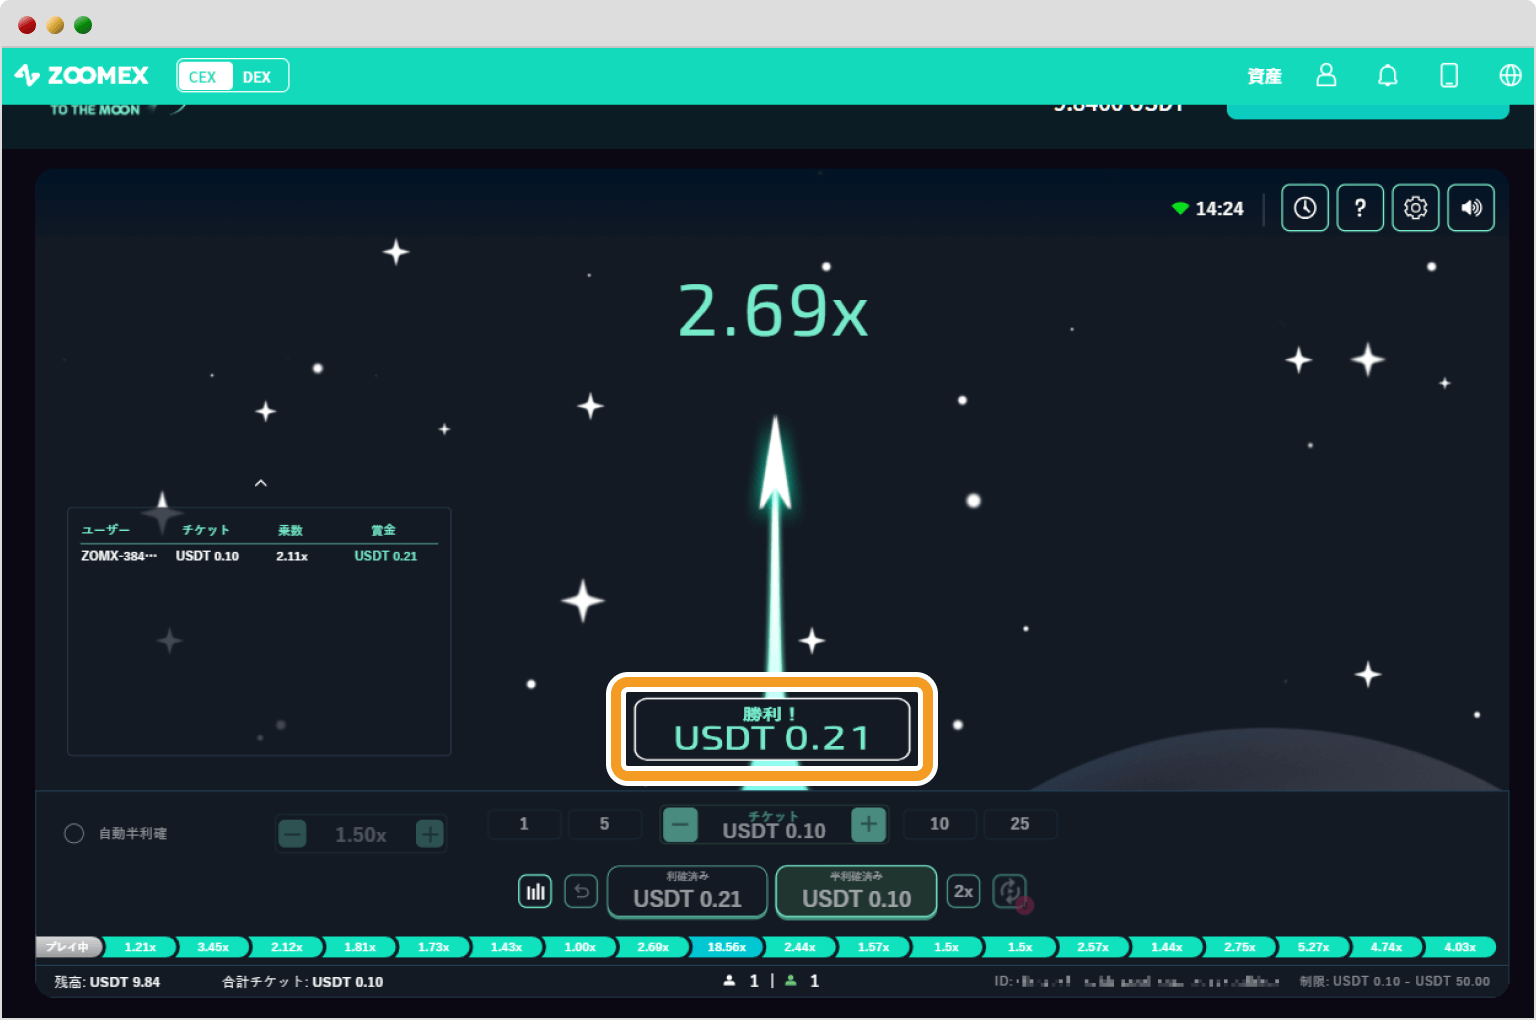
Task: Enable the 自動半利確 radio option
Action: point(74,834)
